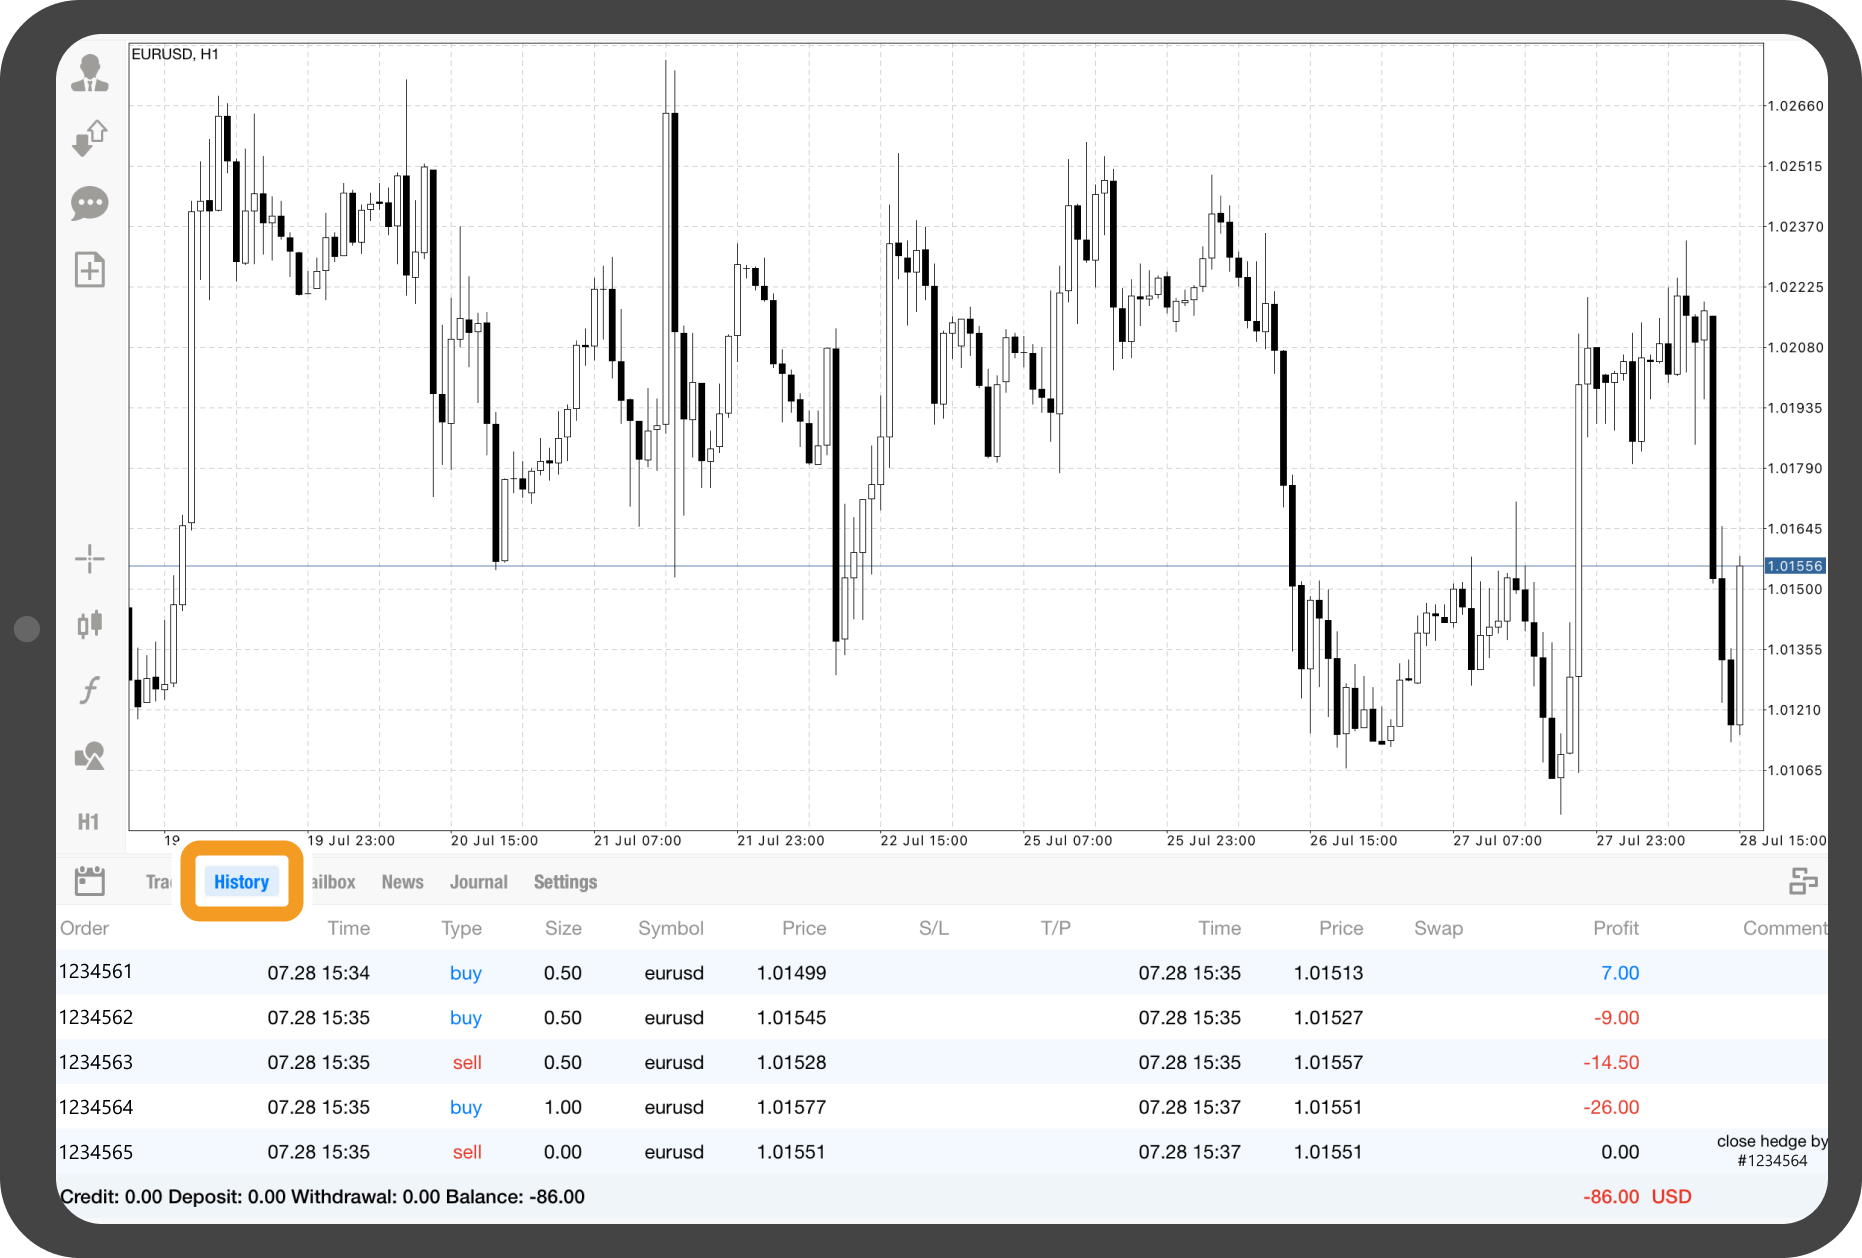The image size is (1862, 1258).
Task: Open the Journal tab
Action: tap(478, 882)
